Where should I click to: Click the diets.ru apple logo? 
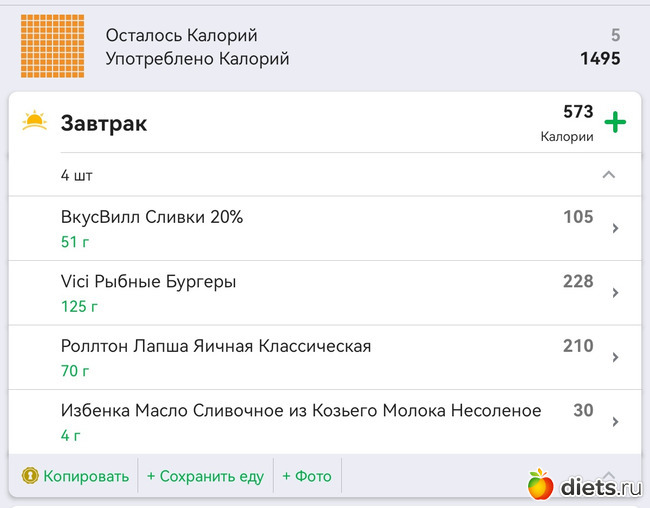(x=541, y=485)
